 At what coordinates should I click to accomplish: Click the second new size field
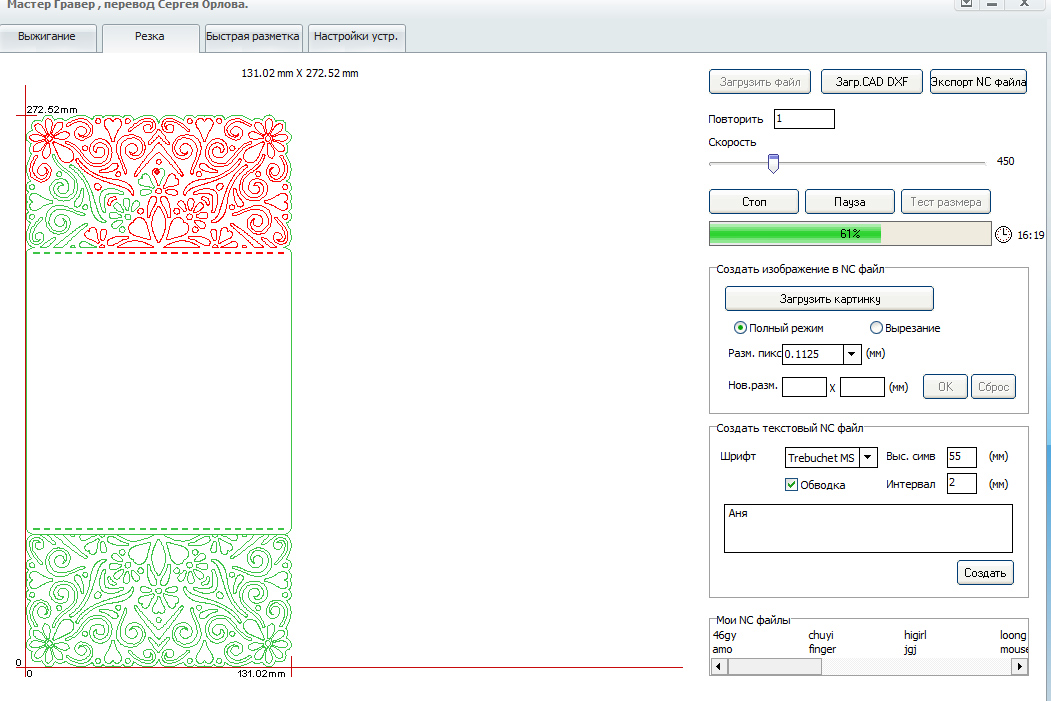862,387
